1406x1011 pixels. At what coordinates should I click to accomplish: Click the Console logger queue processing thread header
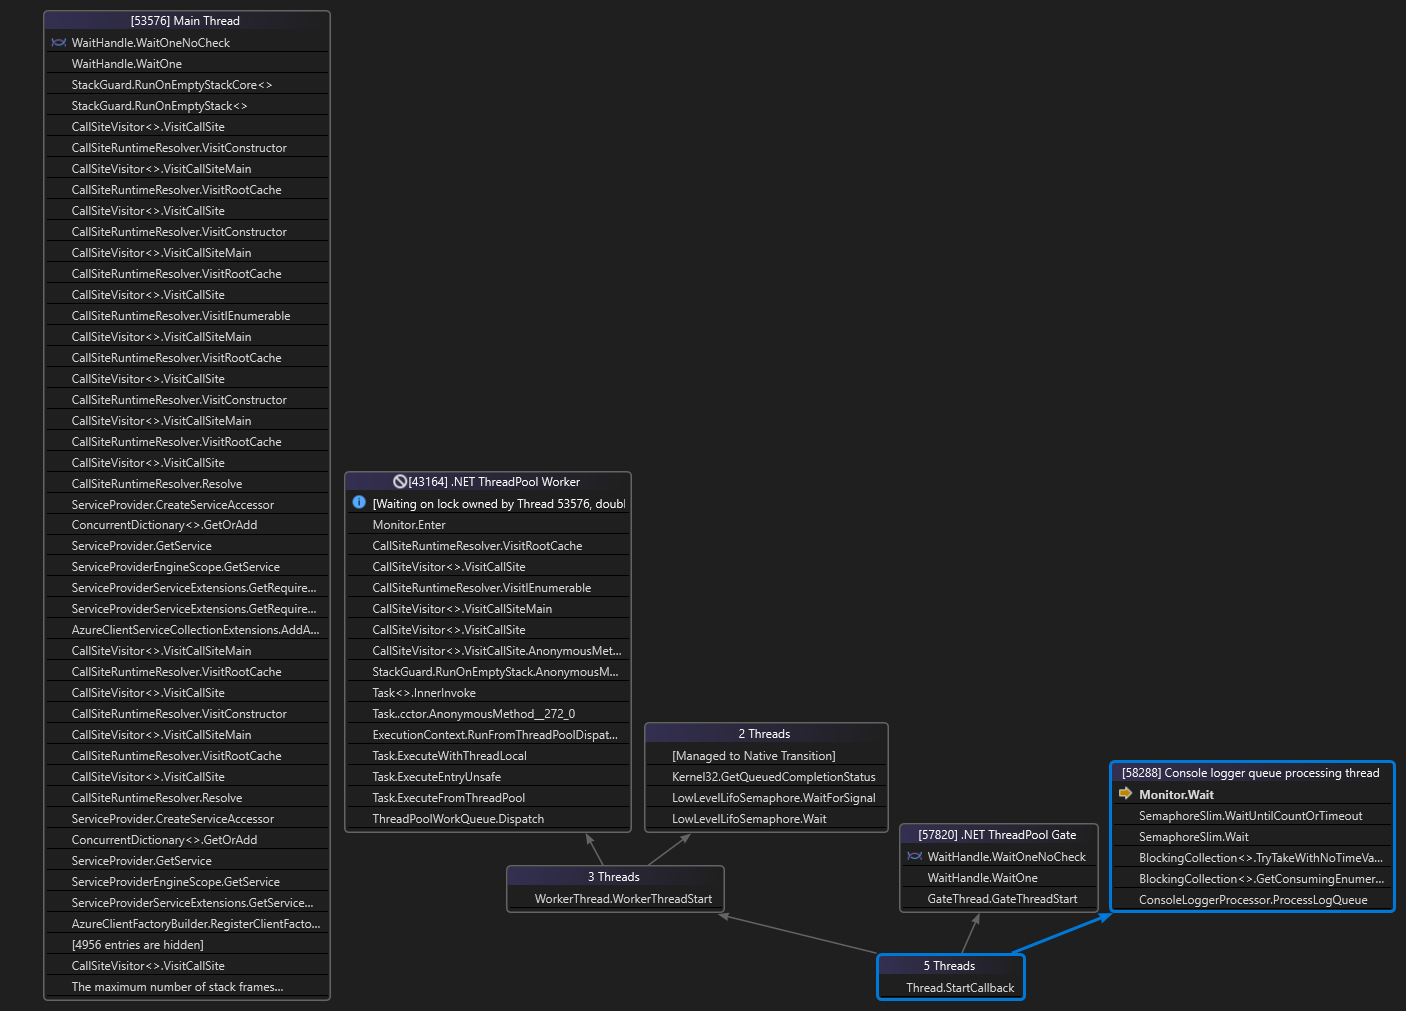tap(1251, 772)
